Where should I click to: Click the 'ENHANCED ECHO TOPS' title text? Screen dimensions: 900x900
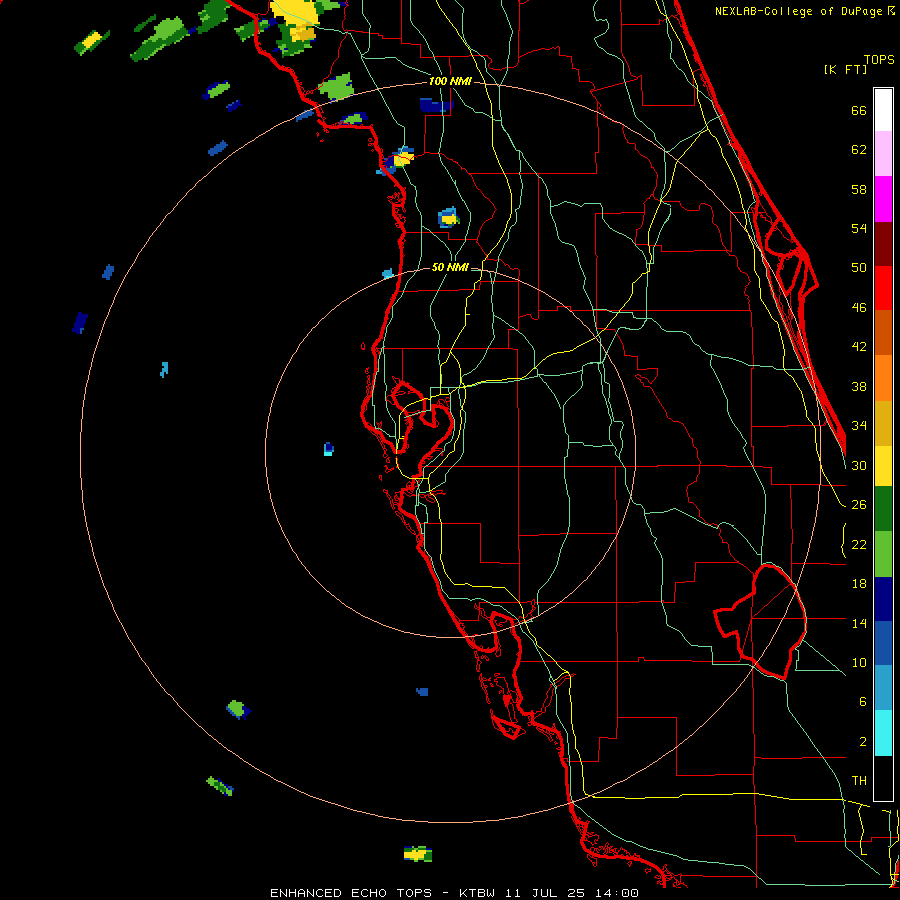pos(351,893)
